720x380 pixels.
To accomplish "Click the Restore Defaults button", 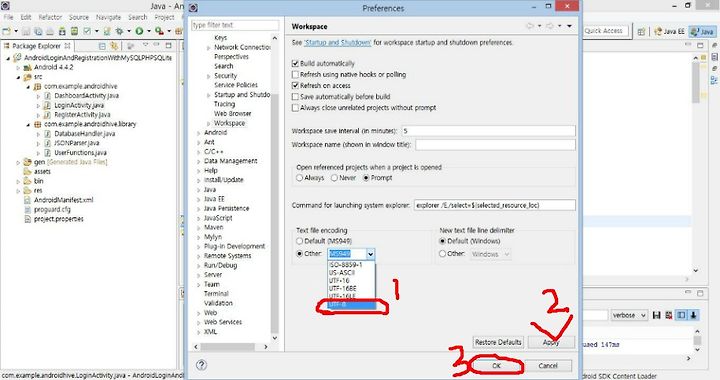I will tap(498, 342).
